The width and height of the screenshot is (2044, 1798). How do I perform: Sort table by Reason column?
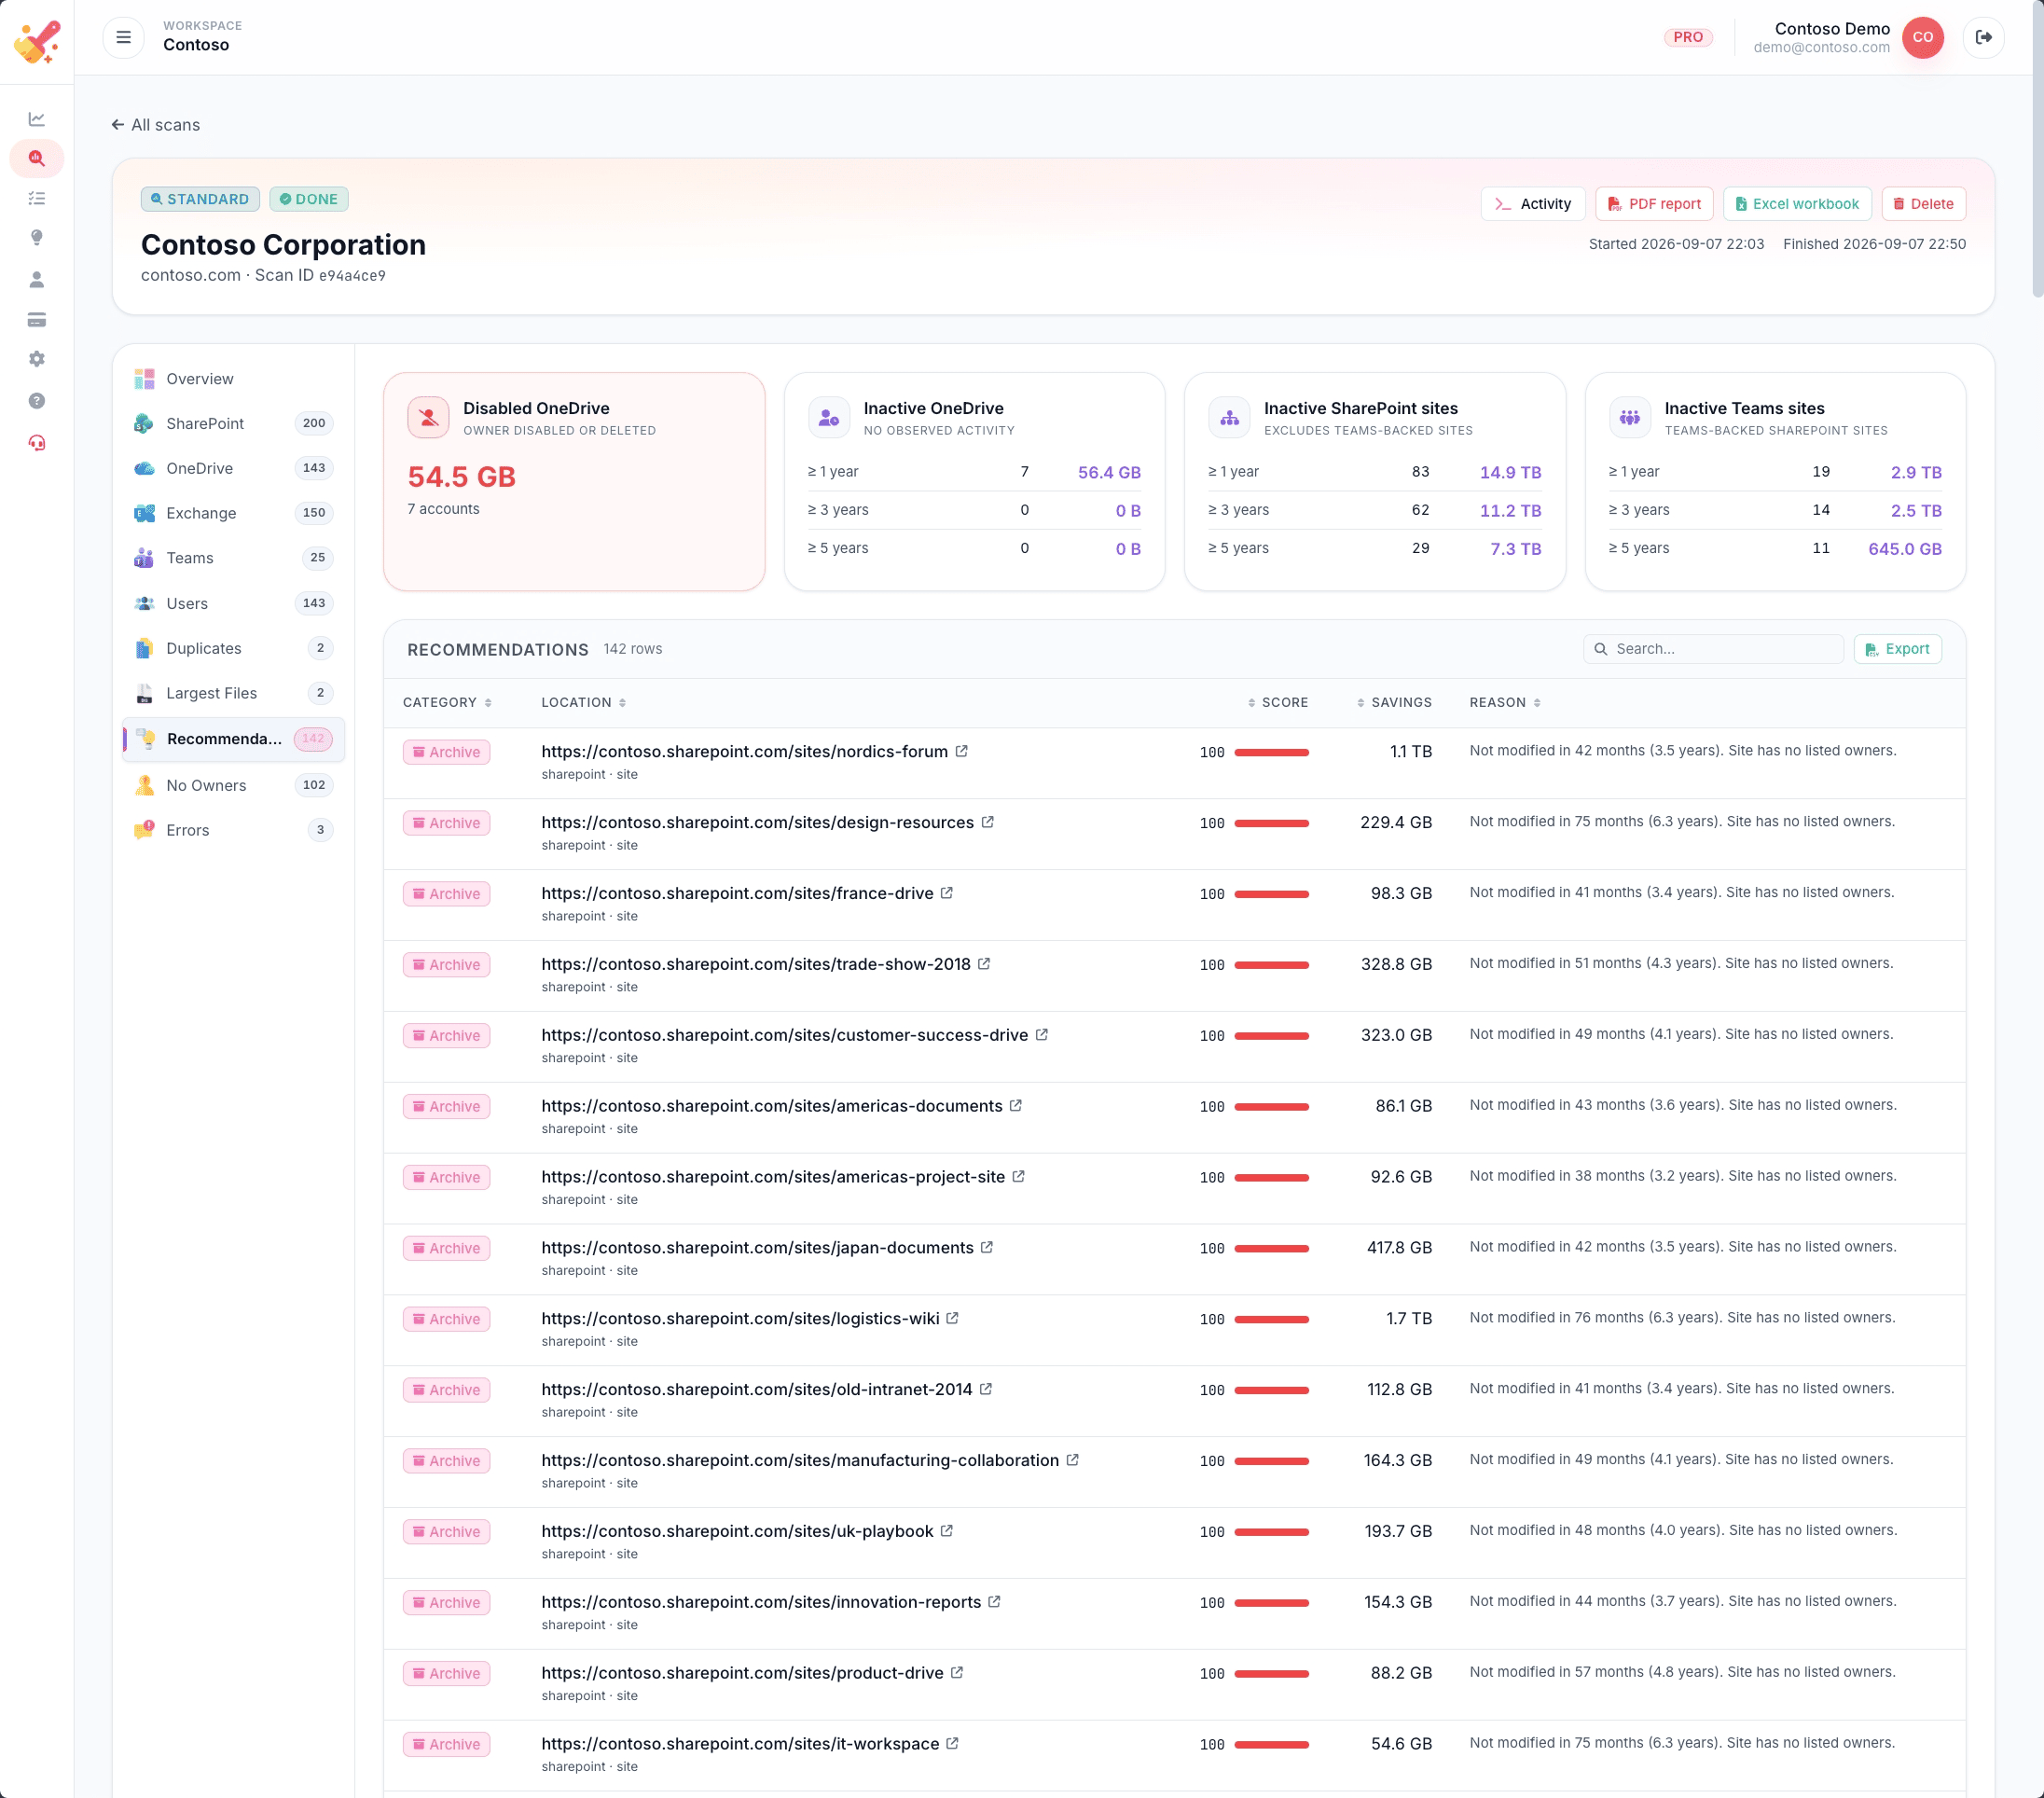click(x=1505, y=703)
